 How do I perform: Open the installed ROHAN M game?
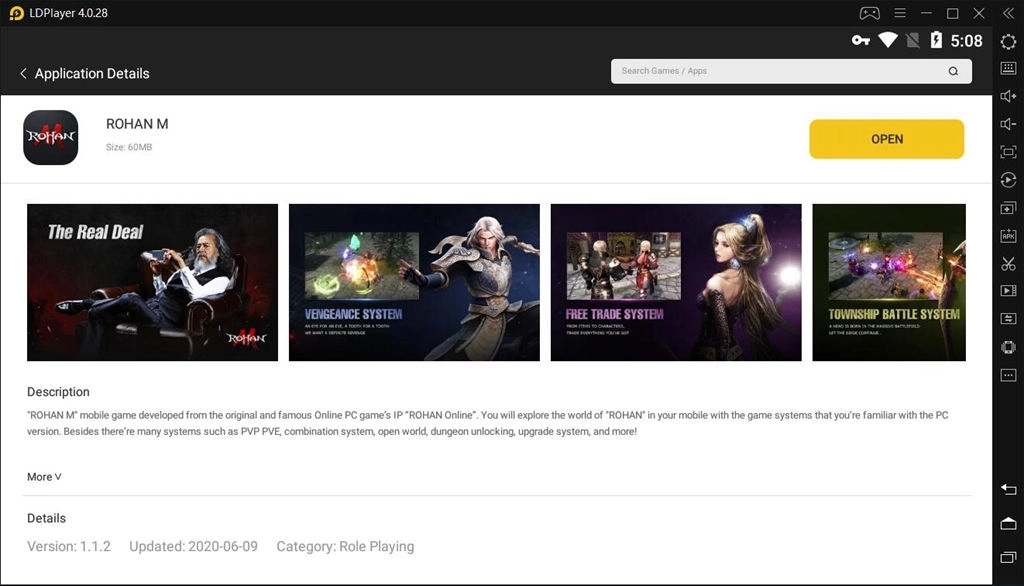click(886, 138)
